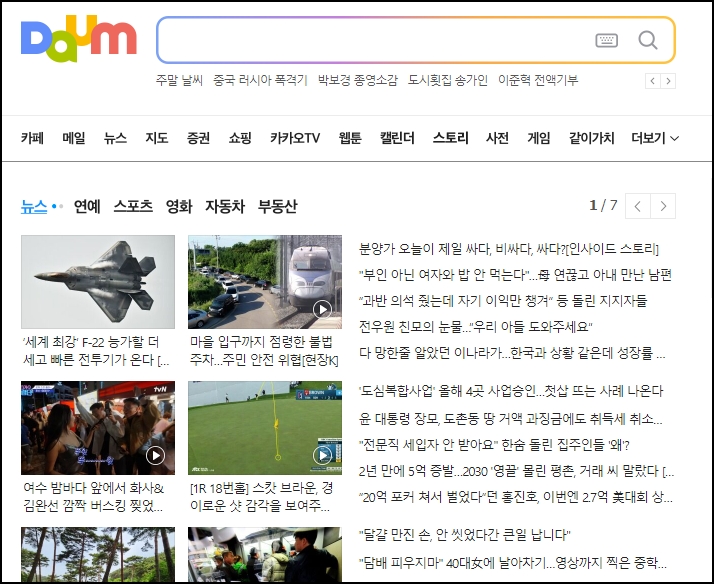Click the magnifier search icon
Image resolution: width=714 pixels, height=584 pixels.
[x=648, y=40]
